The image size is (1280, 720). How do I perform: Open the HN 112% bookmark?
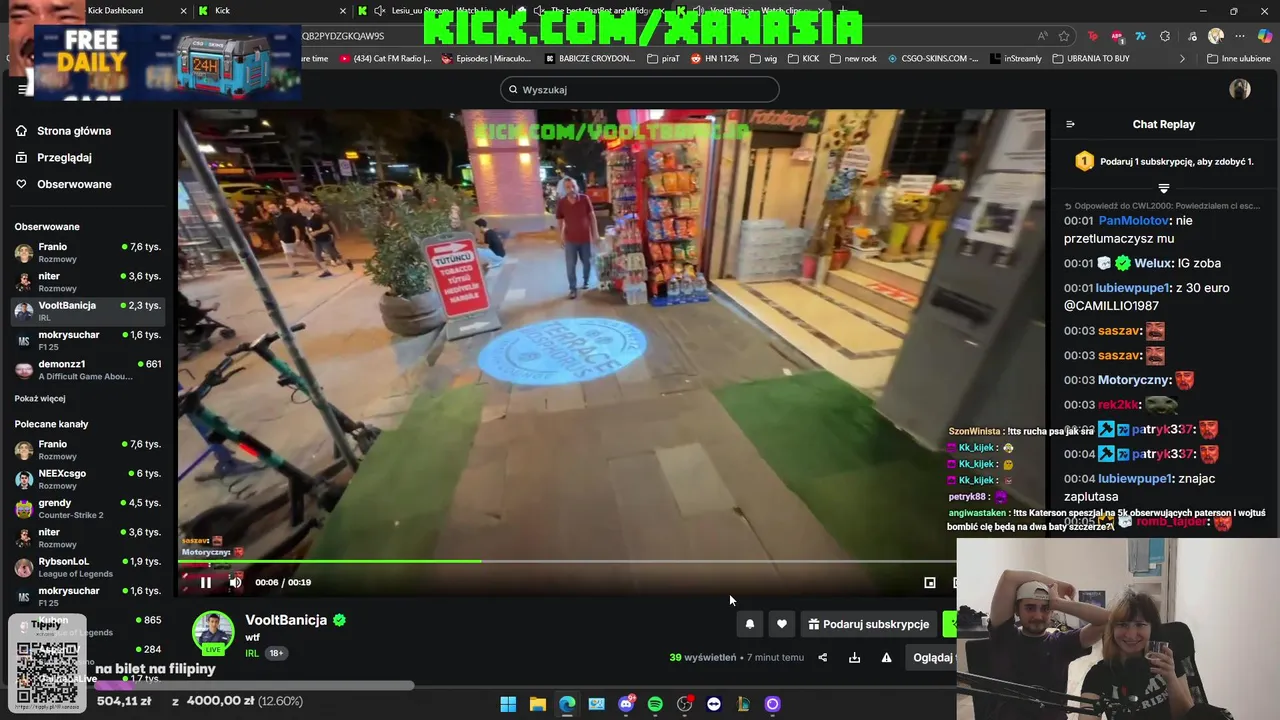tap(714, 59)
